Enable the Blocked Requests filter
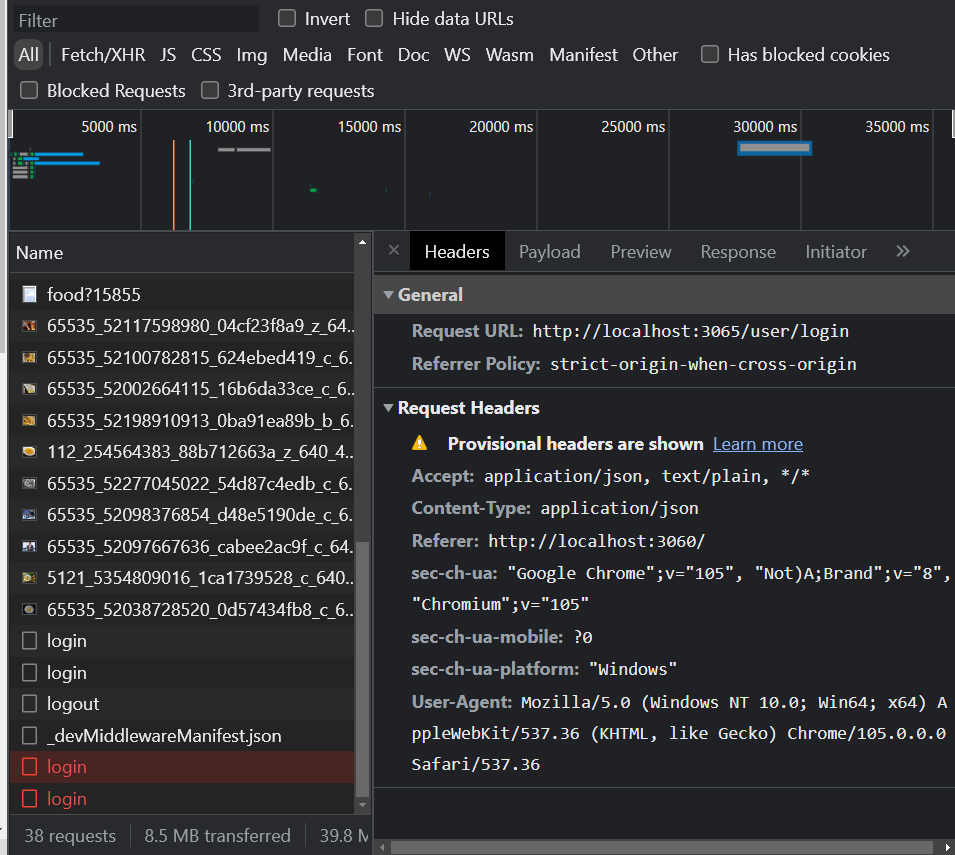955x855 pixels. 28,90
